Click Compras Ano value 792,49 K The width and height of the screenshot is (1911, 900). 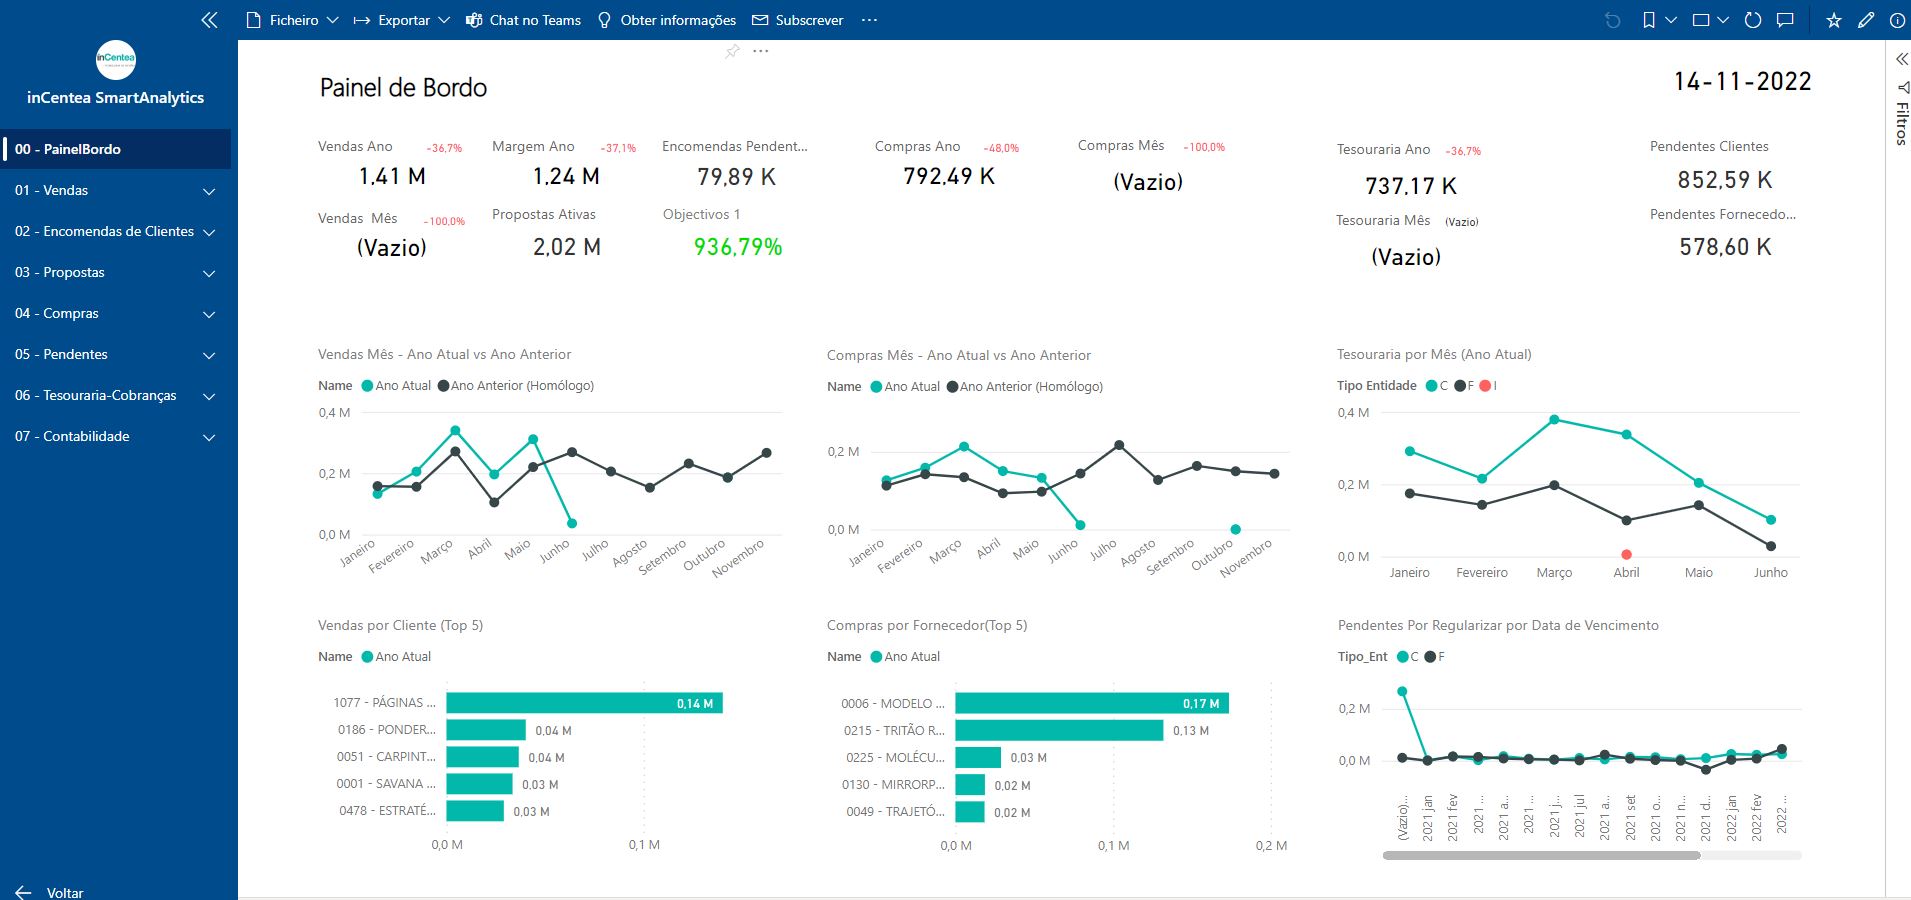[x=949, y=176]
